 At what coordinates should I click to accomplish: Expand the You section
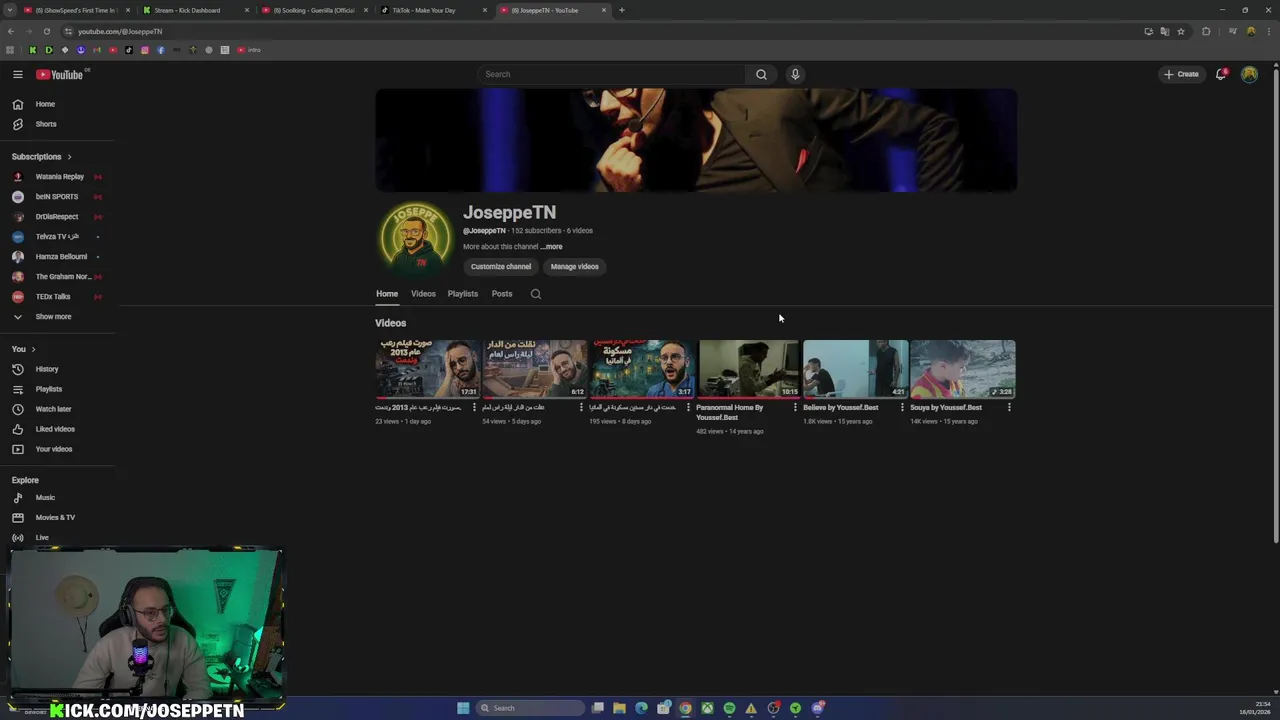pyautogui.click(x=23, y=349)
